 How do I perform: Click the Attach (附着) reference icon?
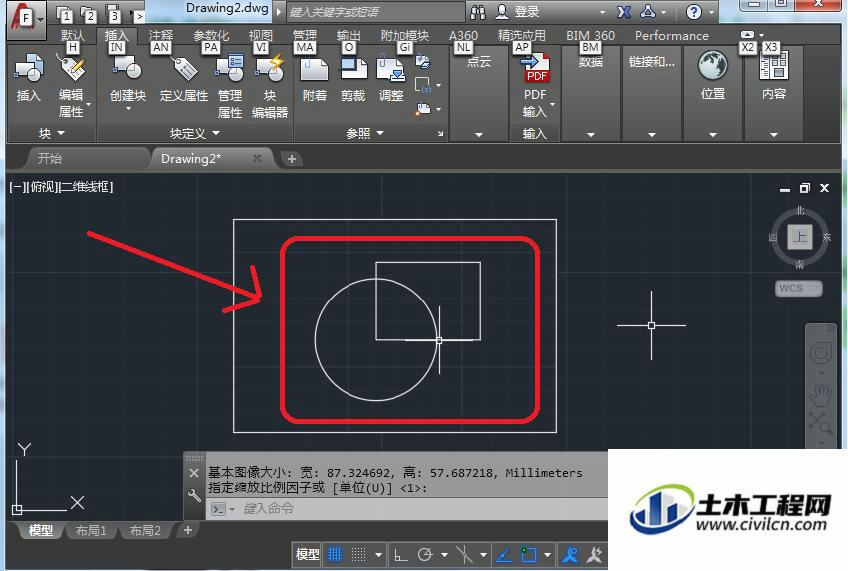[x=314, y=69]
